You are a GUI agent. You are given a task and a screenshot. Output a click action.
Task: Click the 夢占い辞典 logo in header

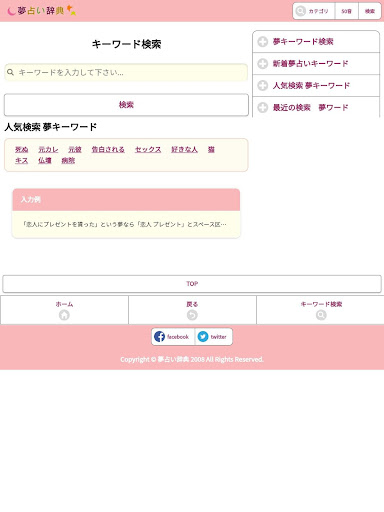click(x=42, y=11)
